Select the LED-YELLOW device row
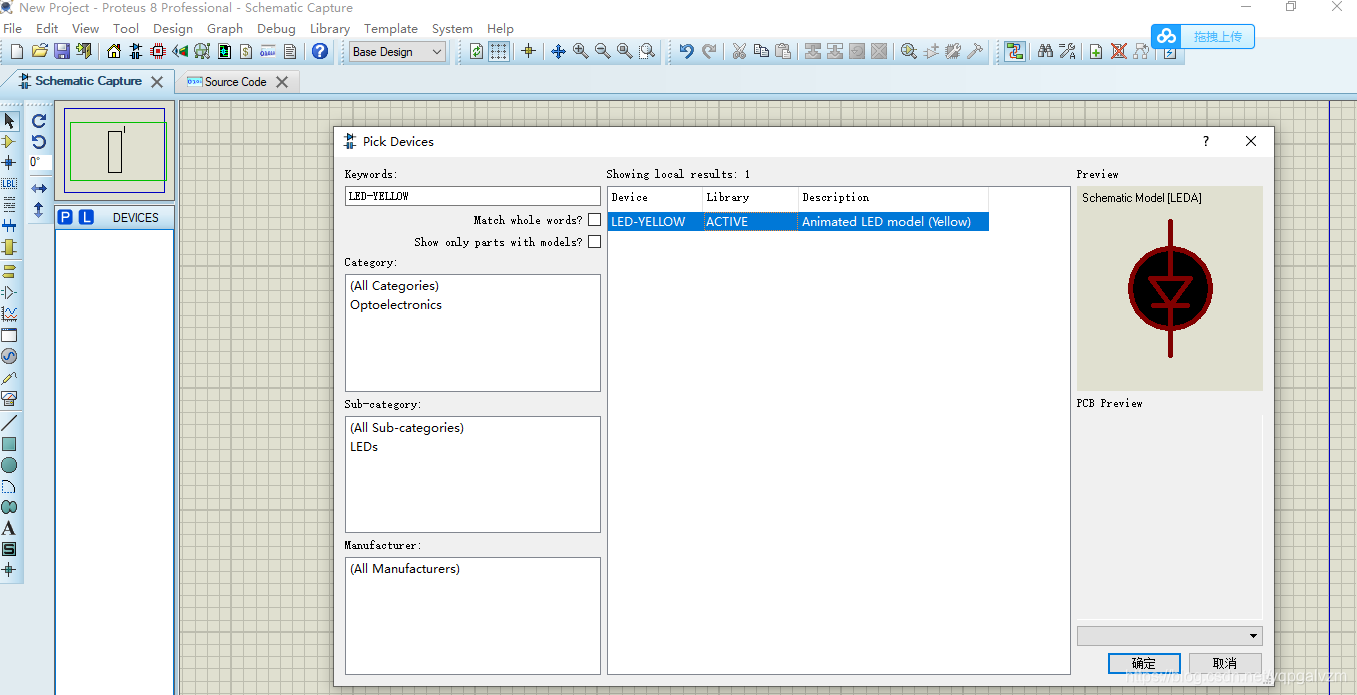 tap(798, 222)
